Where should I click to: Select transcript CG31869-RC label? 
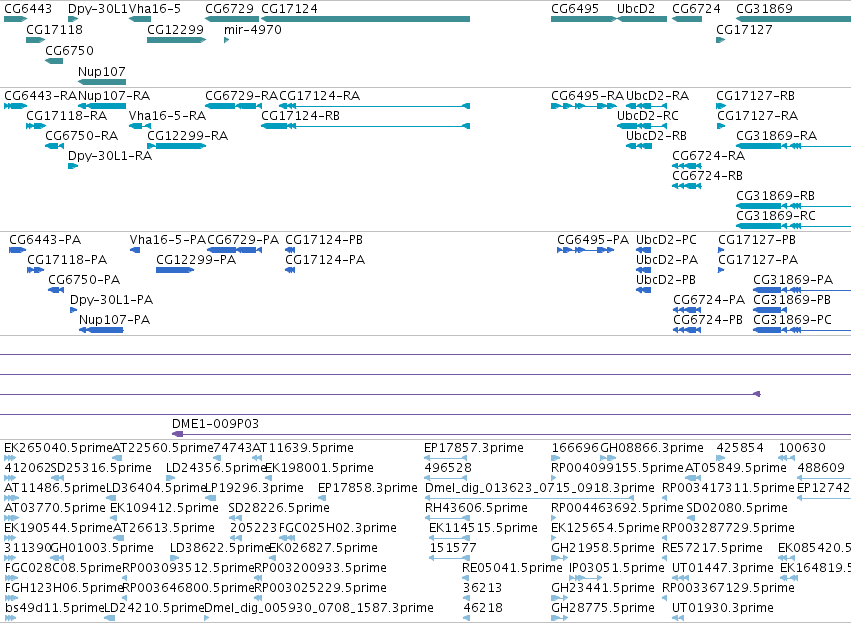pyautogui.click(x=776, y=216)
